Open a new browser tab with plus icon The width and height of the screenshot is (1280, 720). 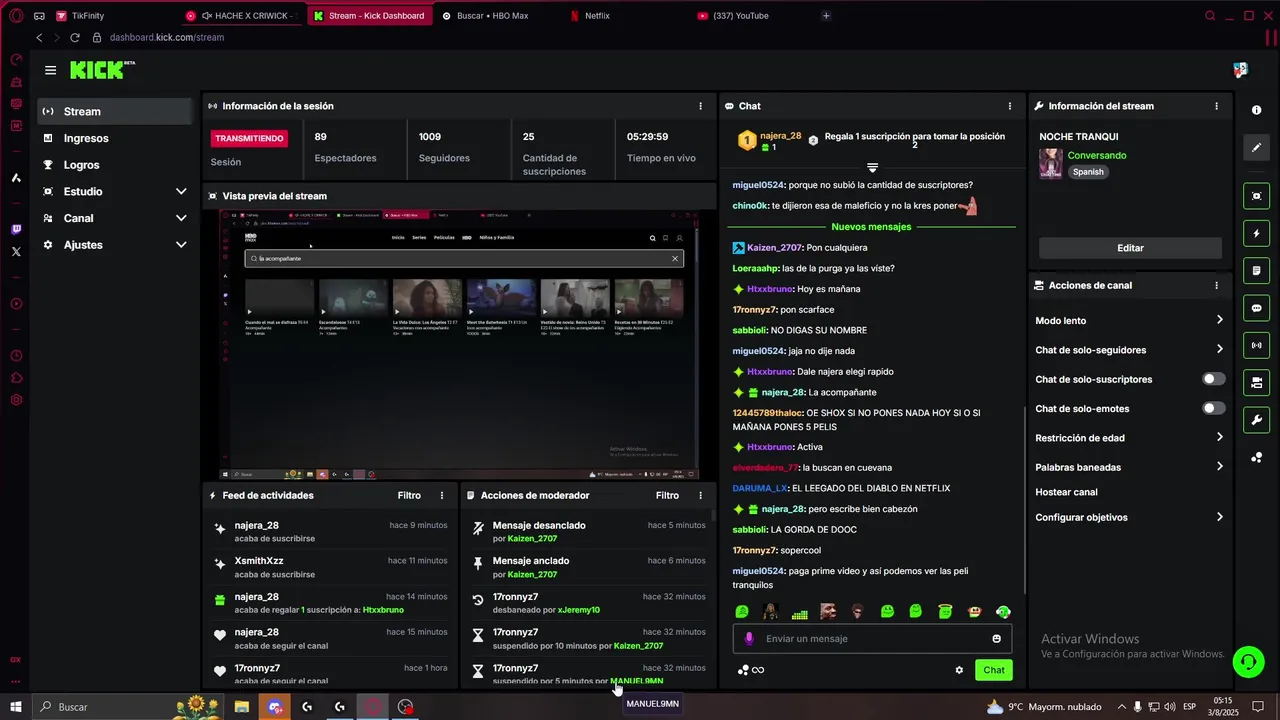click(x=826, y=15)
